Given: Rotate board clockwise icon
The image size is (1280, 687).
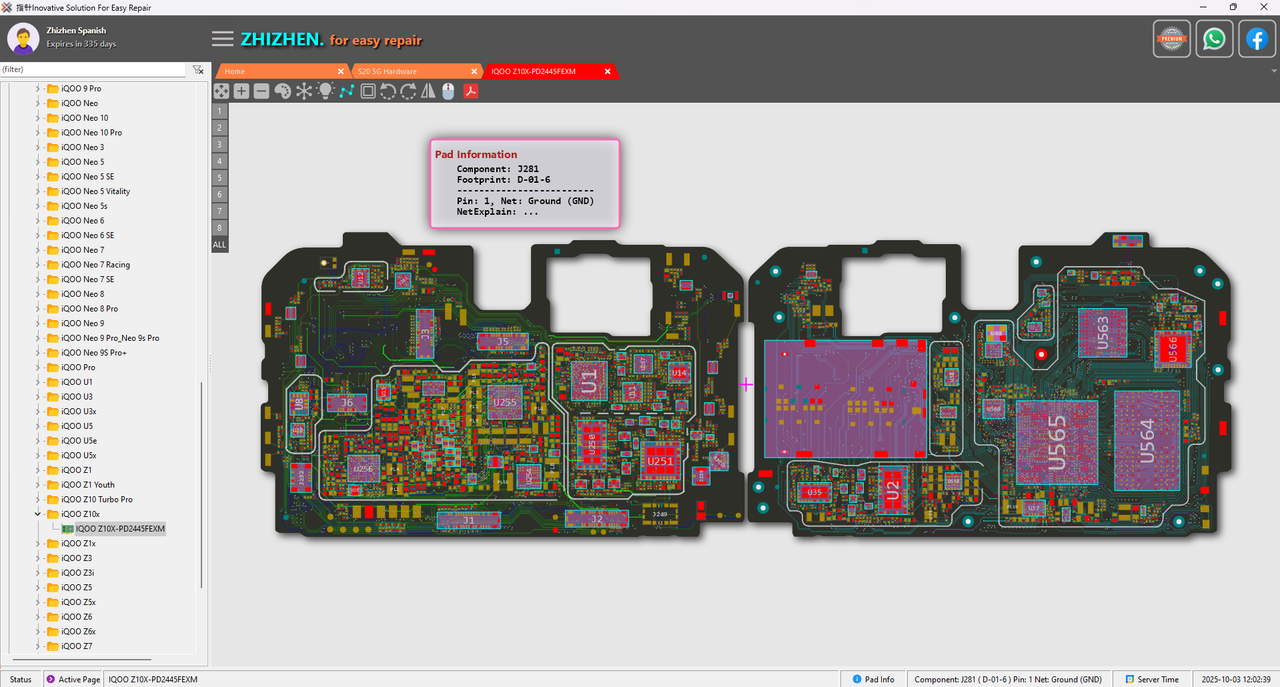Looking at the screenshot, I should pos(408,91).
